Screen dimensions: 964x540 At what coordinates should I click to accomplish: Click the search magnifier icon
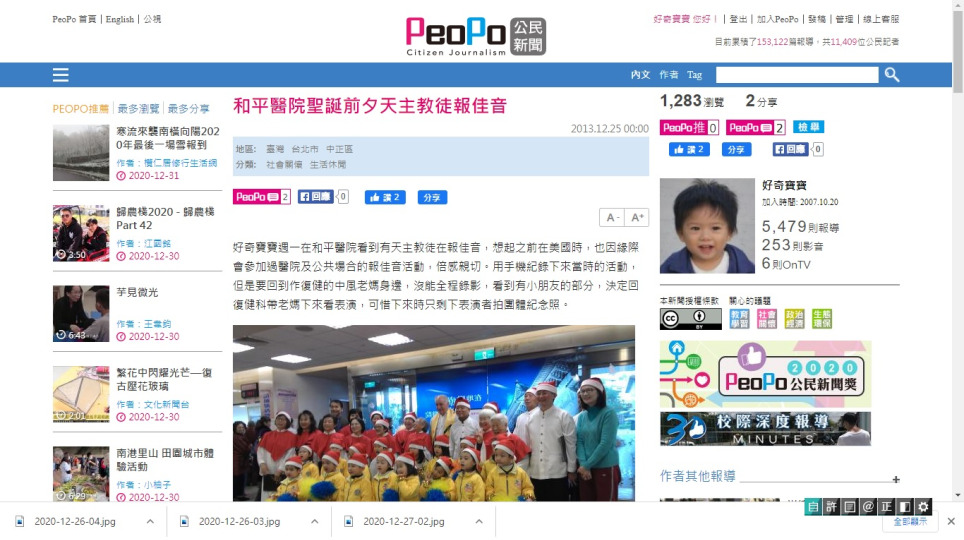(x=891, y=75)
